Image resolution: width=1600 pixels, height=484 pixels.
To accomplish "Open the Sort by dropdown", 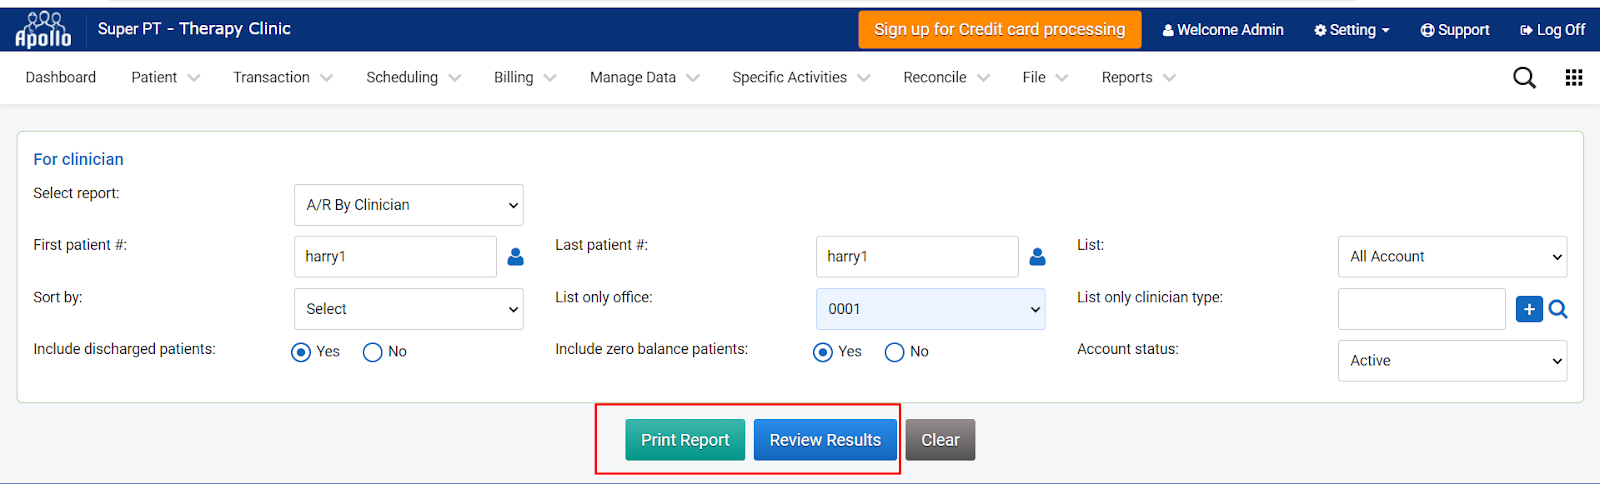I will (409, 309).
